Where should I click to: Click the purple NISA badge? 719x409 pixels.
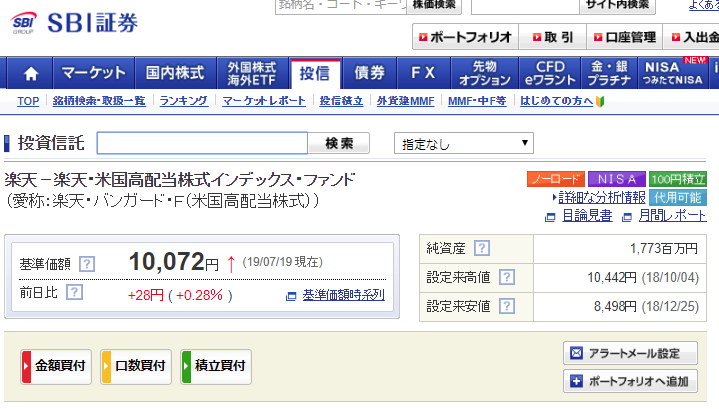pos(617,179)
